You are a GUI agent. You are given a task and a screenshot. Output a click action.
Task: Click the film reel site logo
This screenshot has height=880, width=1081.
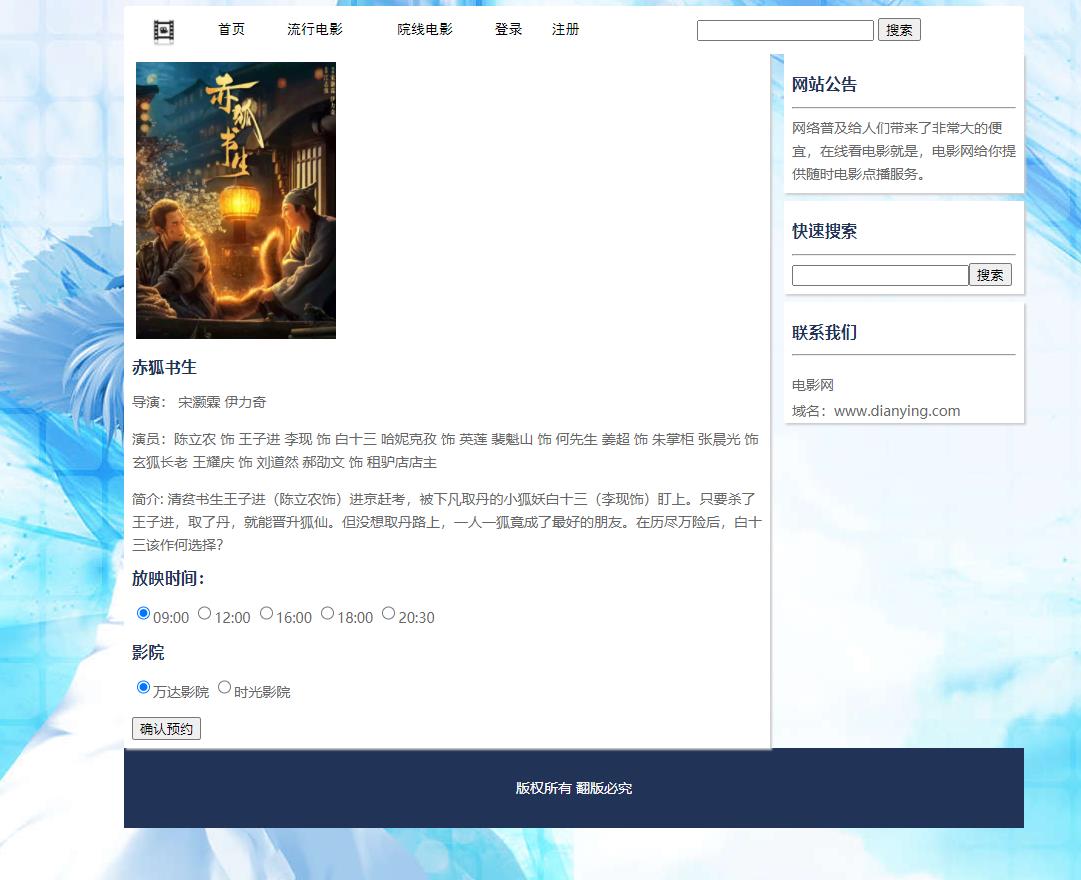tap(163, 31)
